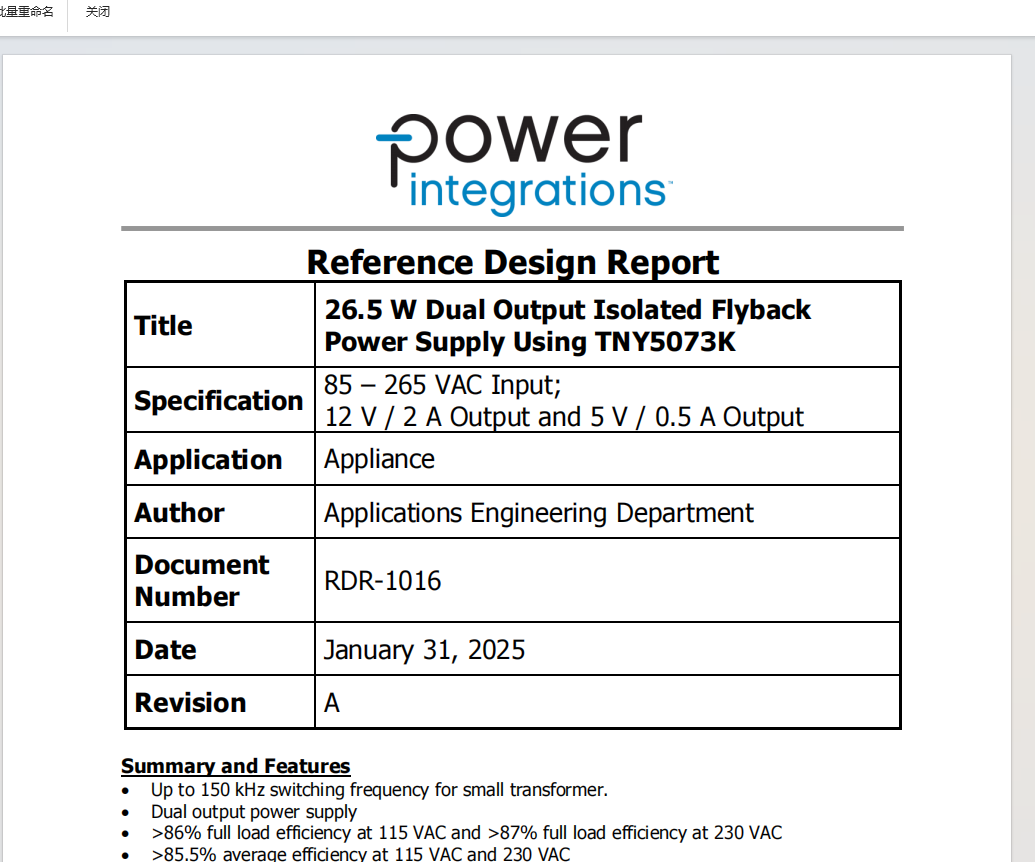This screenshot has width=1035, height=862.
Task: Click the Reference Design Report heading
Action: pos(513,263)
